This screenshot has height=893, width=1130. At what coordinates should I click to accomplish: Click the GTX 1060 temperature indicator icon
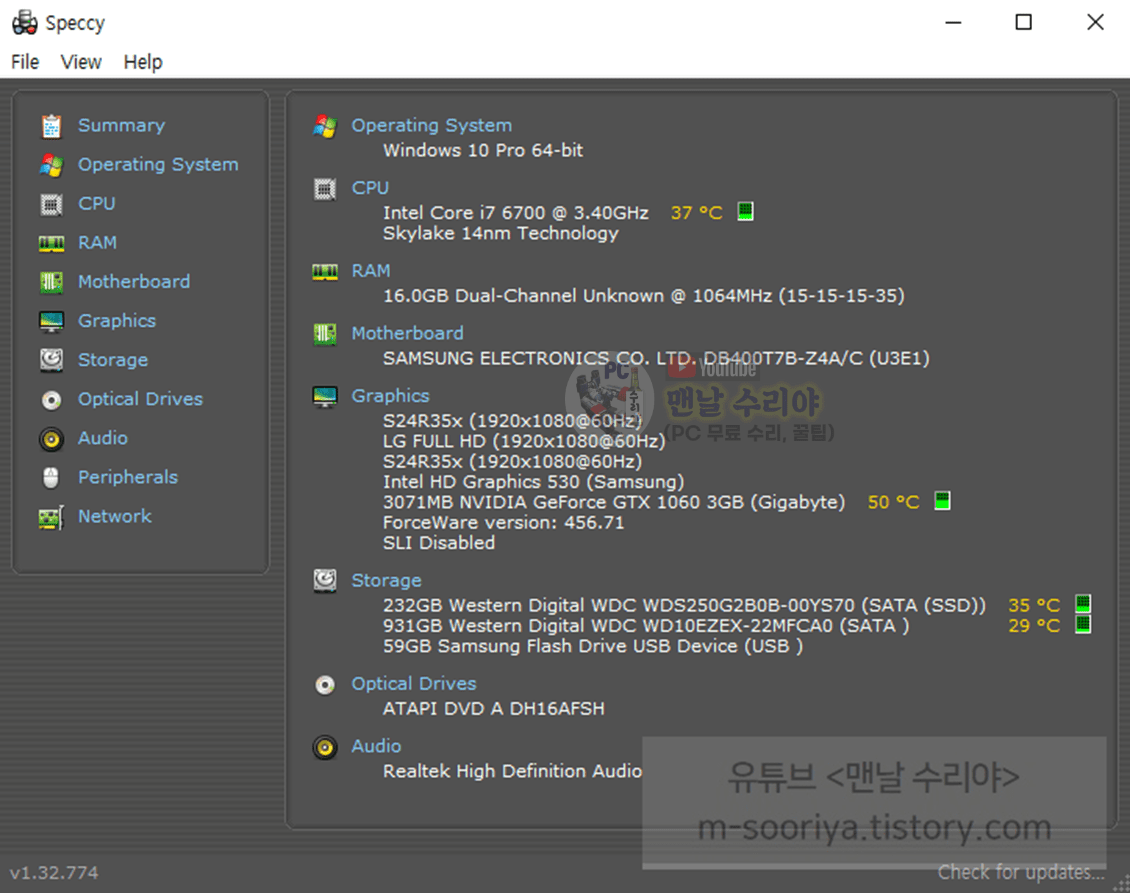click(943, 501)
